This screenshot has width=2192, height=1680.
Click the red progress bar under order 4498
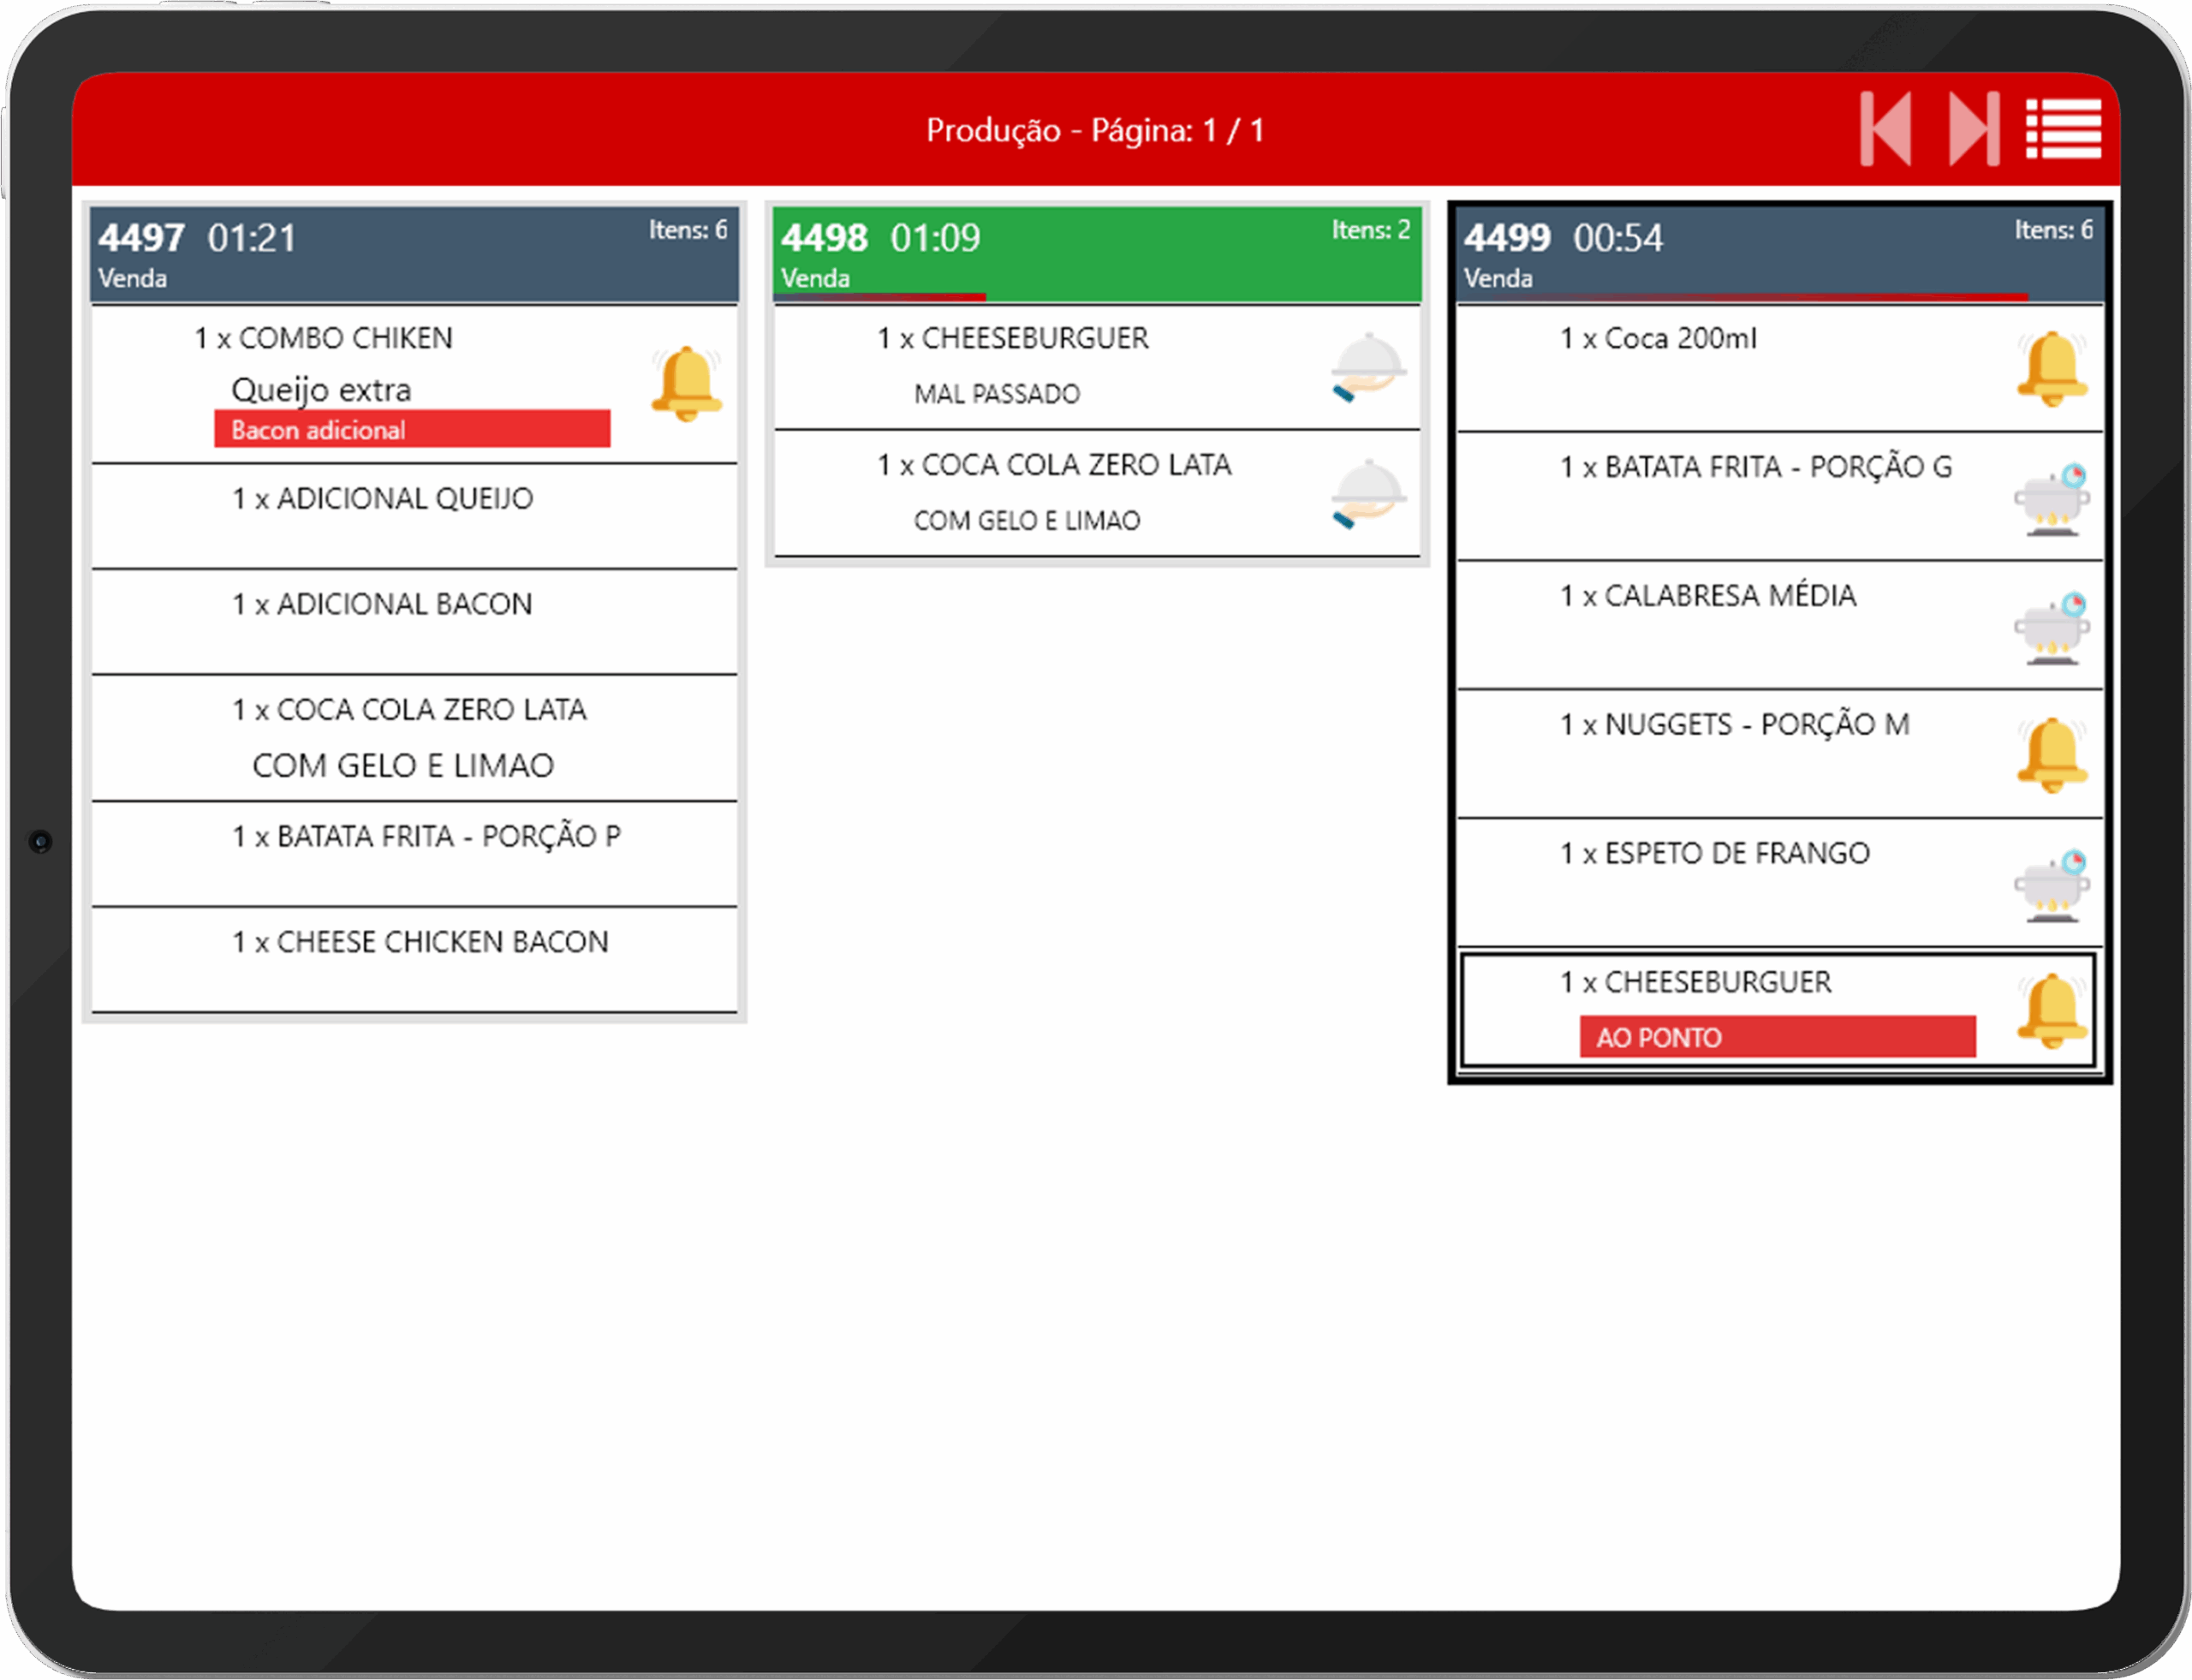(880, 297)
